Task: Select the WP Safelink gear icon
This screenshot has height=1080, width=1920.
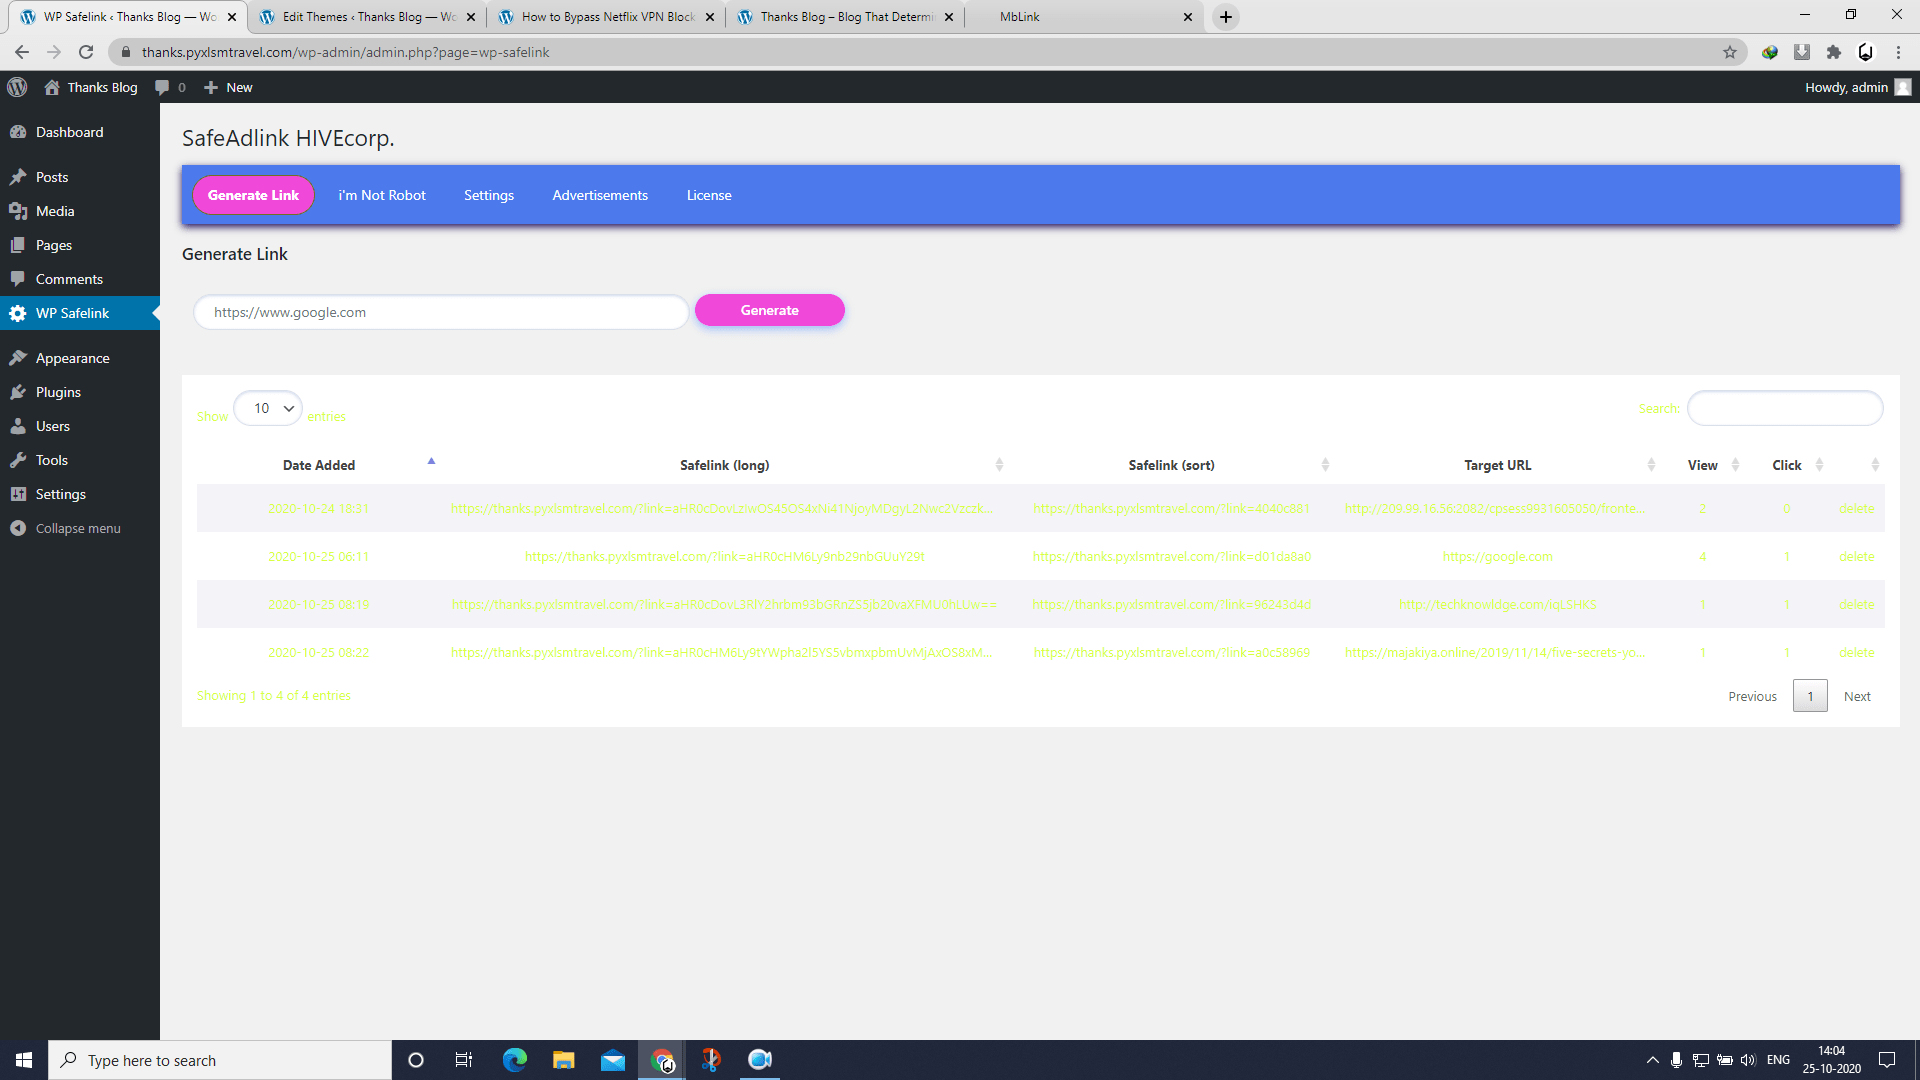Action: click(x=19, y=313)
